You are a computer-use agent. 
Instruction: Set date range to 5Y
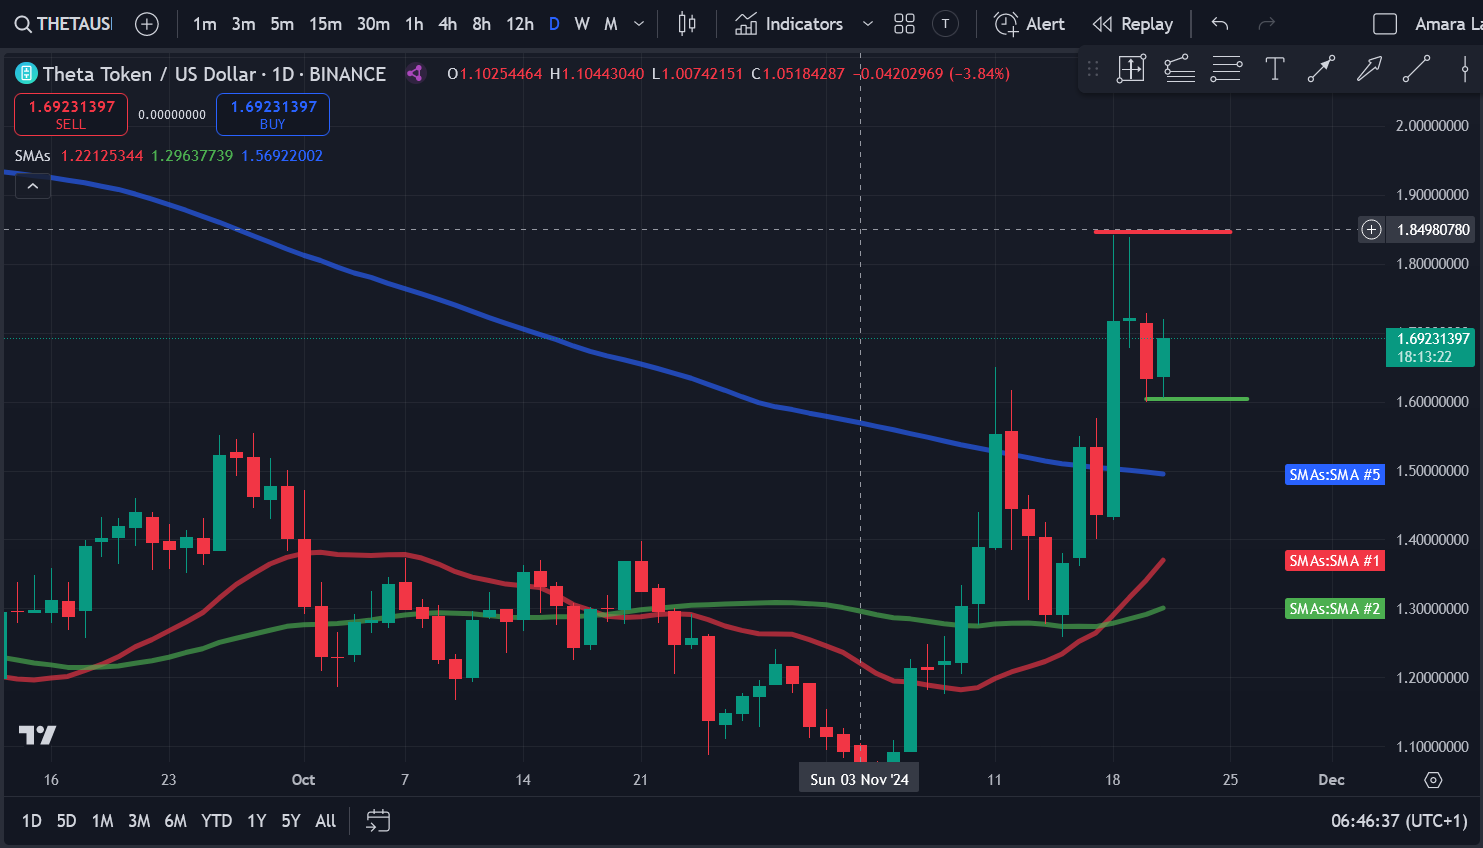click(291, 821)
